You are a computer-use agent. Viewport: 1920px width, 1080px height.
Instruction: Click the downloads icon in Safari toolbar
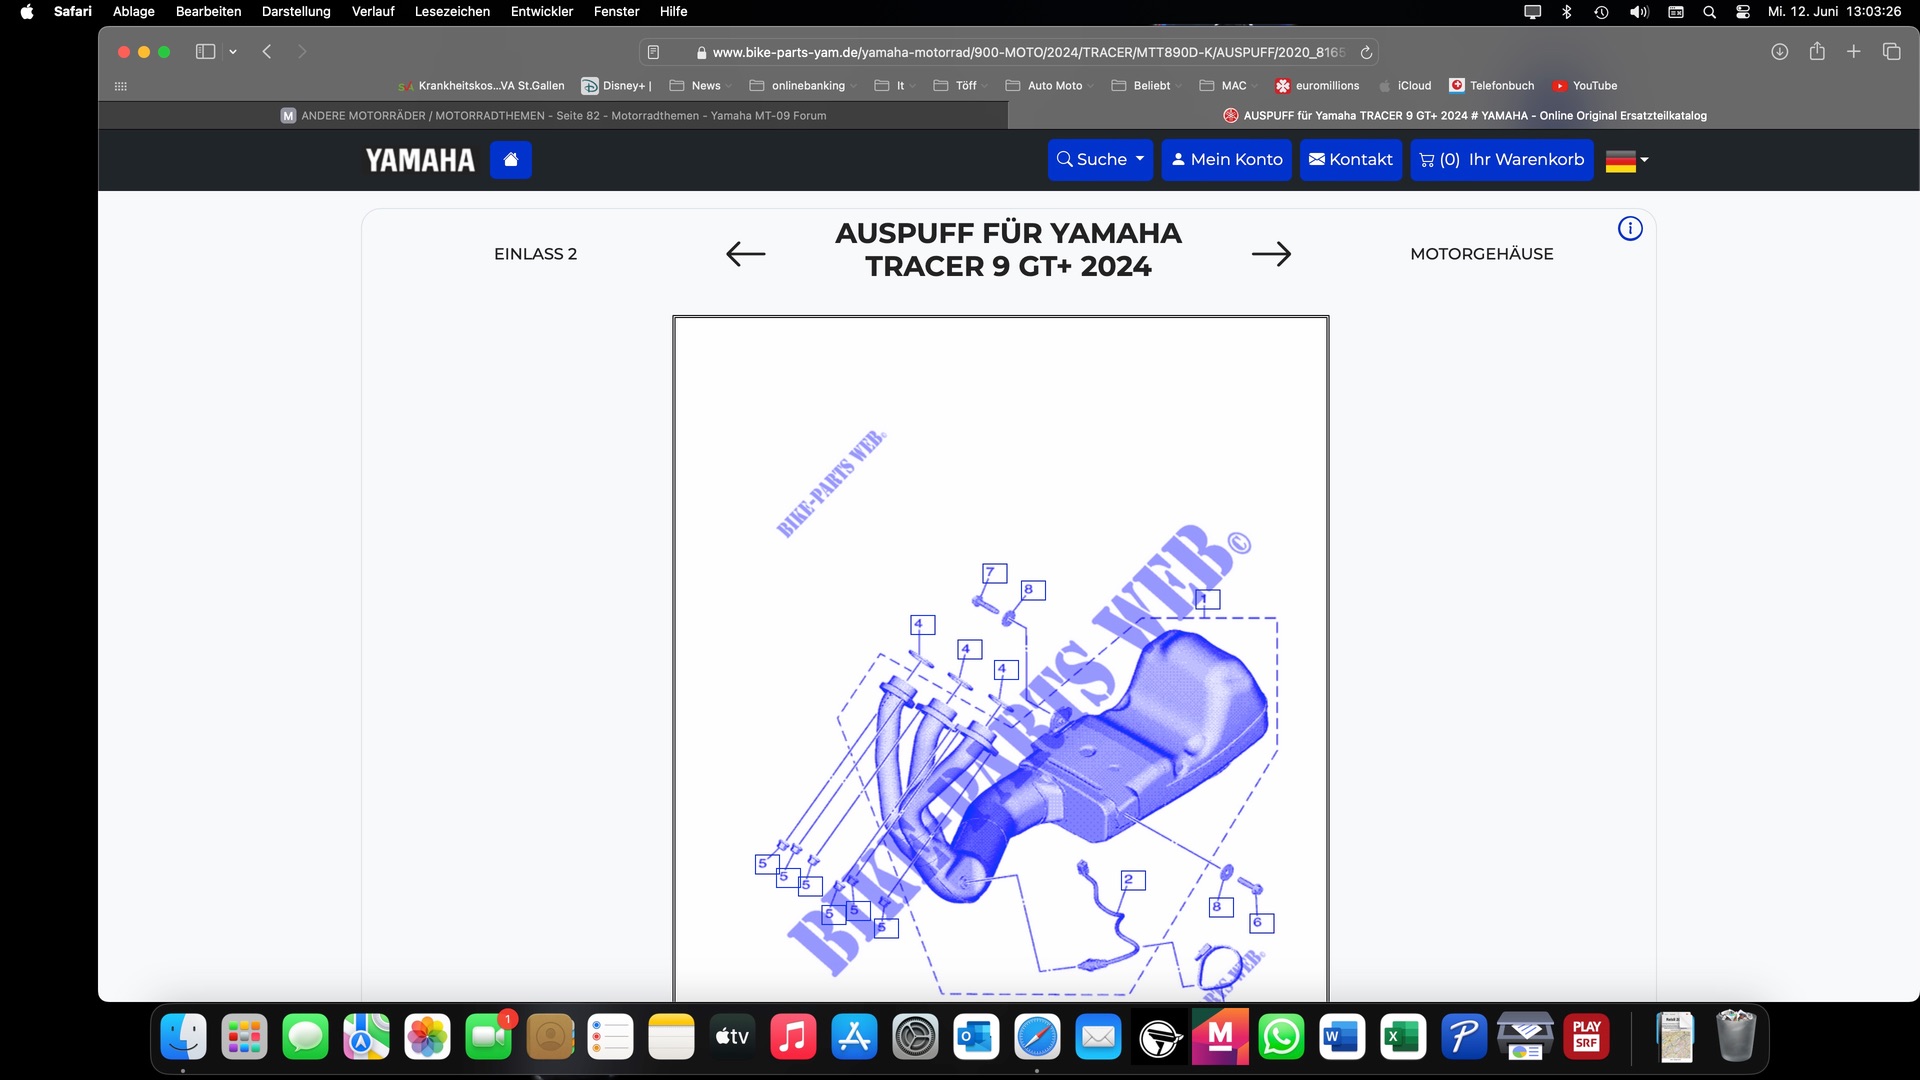pyautogui.click(x=1779, y=52)
